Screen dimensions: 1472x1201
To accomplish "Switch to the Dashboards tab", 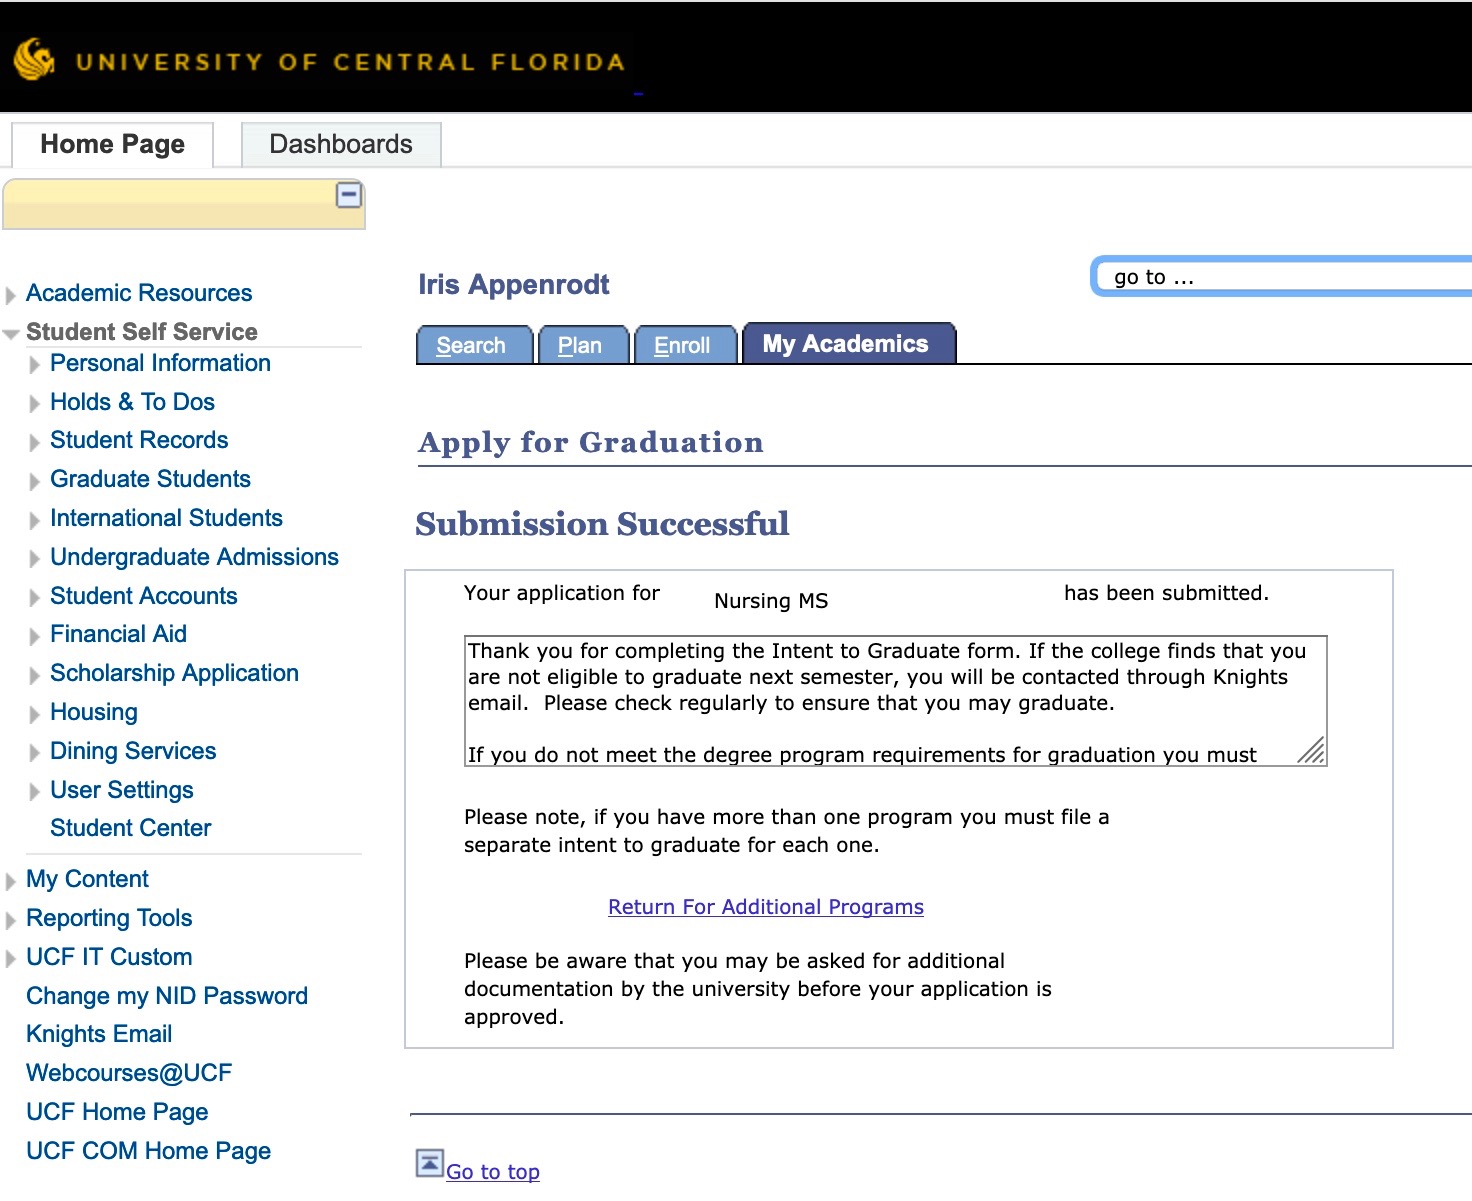I will 340,144.
